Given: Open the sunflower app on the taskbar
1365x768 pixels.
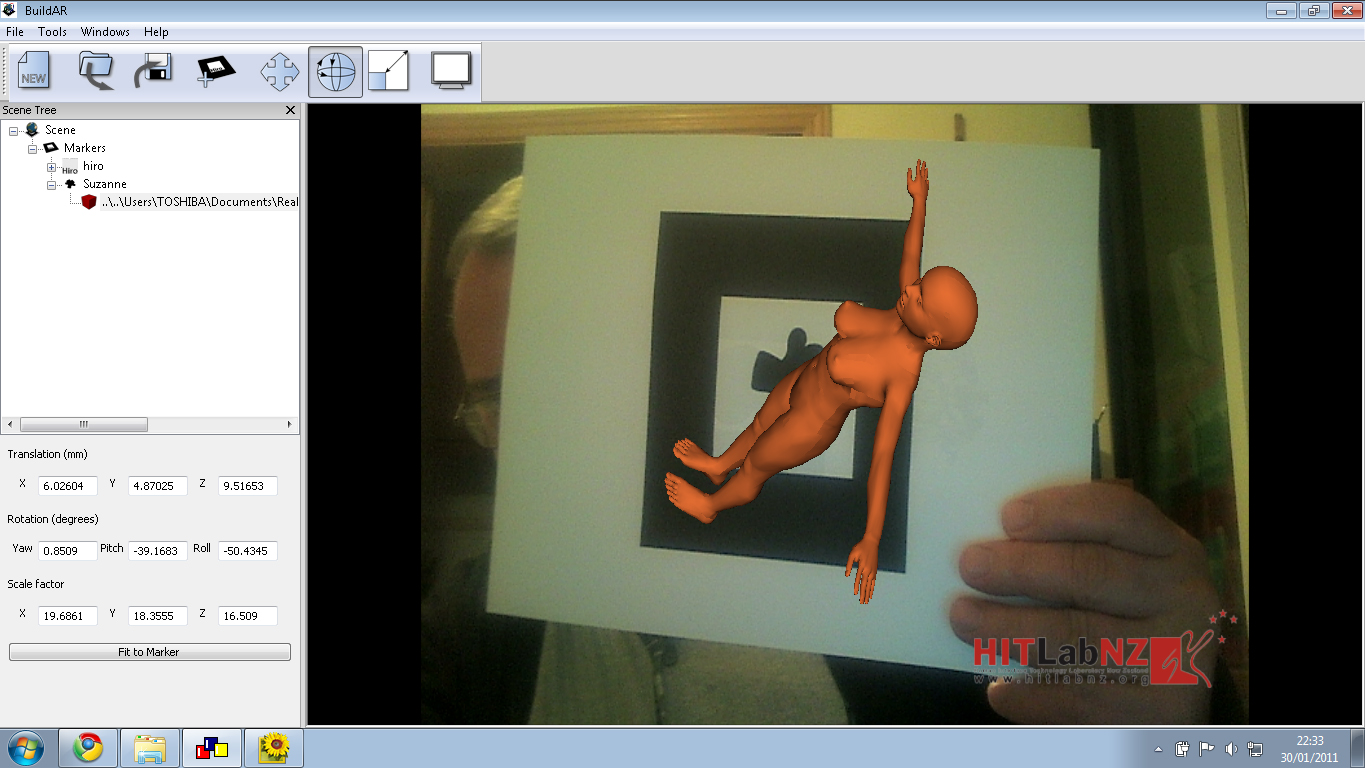Looking at the screenshot, I should (x=274, y=748).
